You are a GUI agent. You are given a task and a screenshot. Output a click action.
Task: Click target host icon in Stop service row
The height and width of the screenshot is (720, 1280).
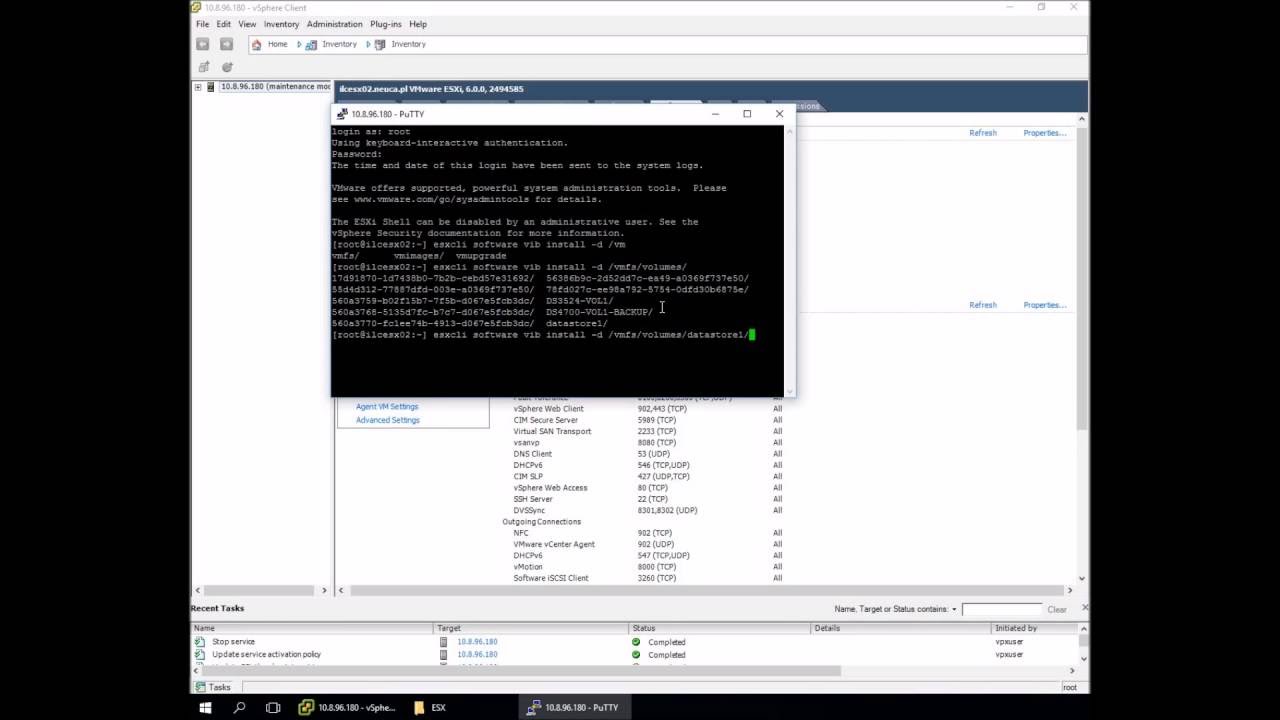(x=444, y=642)
